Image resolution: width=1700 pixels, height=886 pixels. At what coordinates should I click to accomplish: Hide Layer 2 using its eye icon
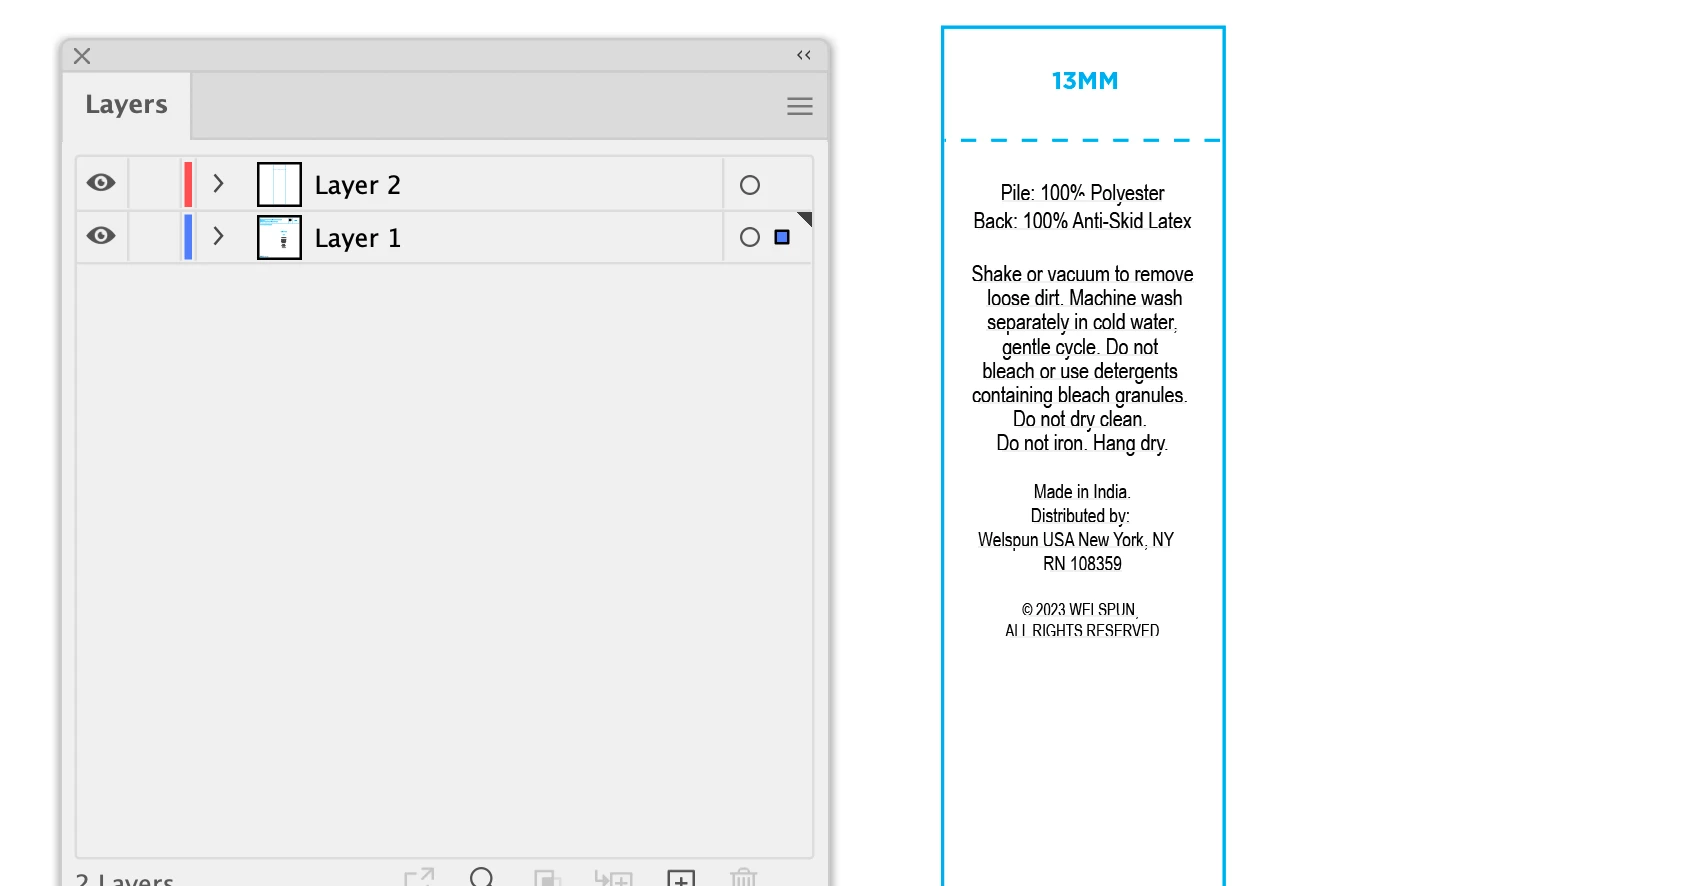click(101, 183)
